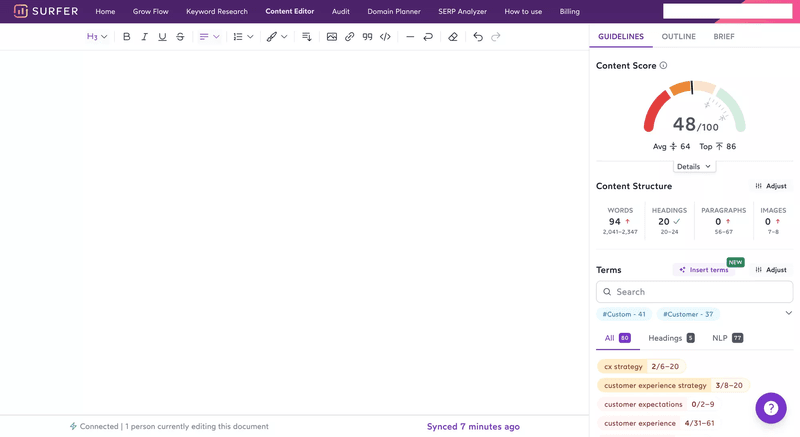Toggle bold formatting in the editor toolbar

tap(127, 37)
